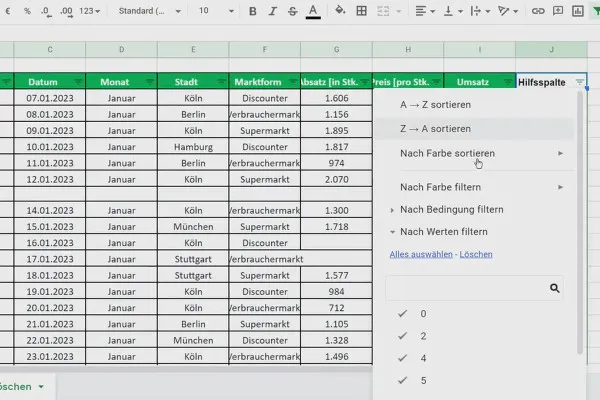Open Nach Farbe sortieren submenu
The width and height of the screenshot is (600, 400).
point(474,153)
